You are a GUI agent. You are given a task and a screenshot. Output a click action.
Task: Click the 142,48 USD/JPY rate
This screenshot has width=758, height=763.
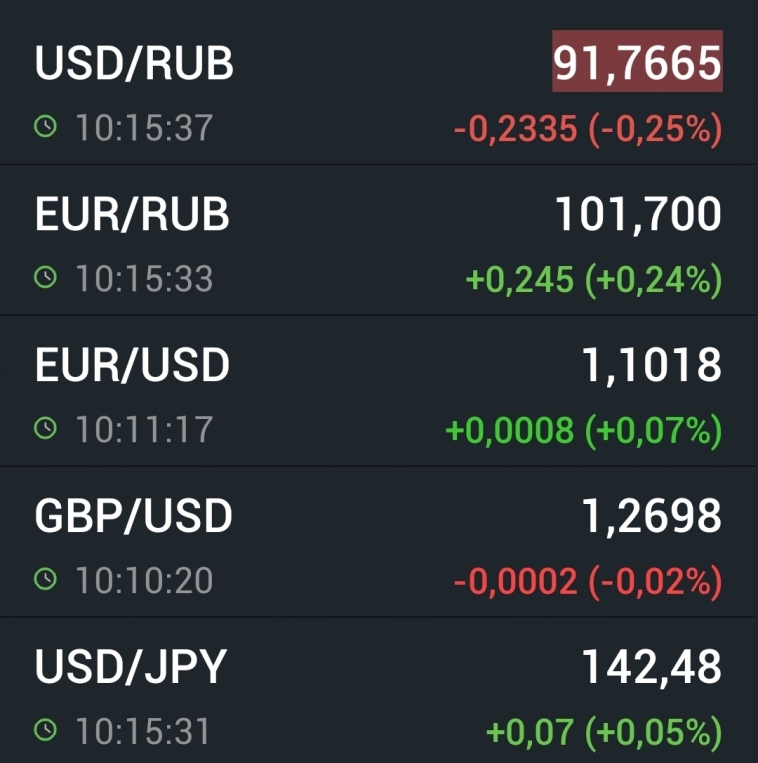coord(651,667)
